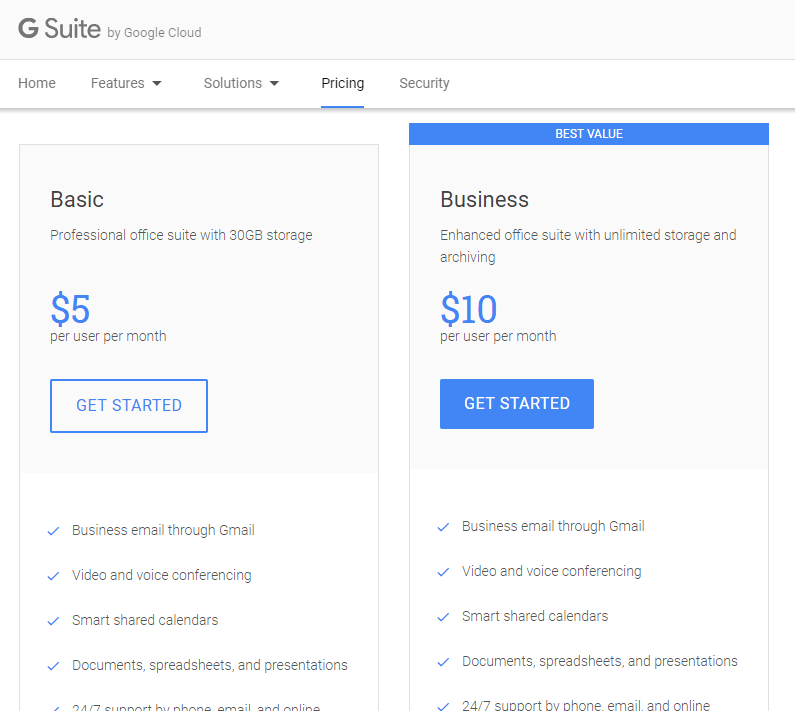Click Get Started for the Basic plan
The image size is (795, 711).
tap(129, 406)
